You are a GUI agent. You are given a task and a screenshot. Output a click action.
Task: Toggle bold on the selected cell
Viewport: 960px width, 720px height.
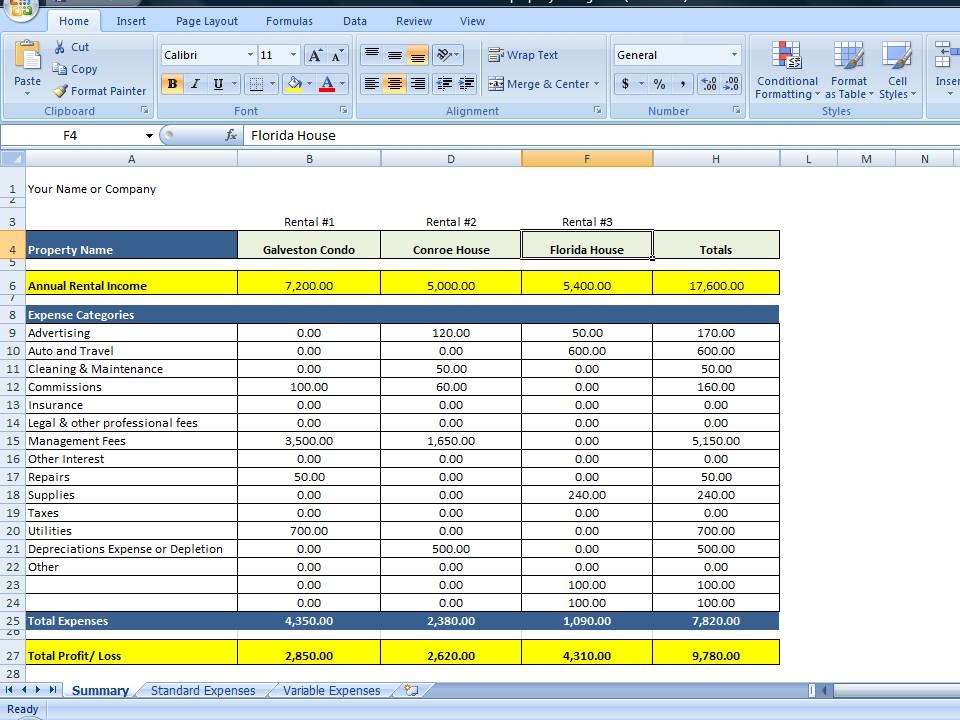click(172, 84)
